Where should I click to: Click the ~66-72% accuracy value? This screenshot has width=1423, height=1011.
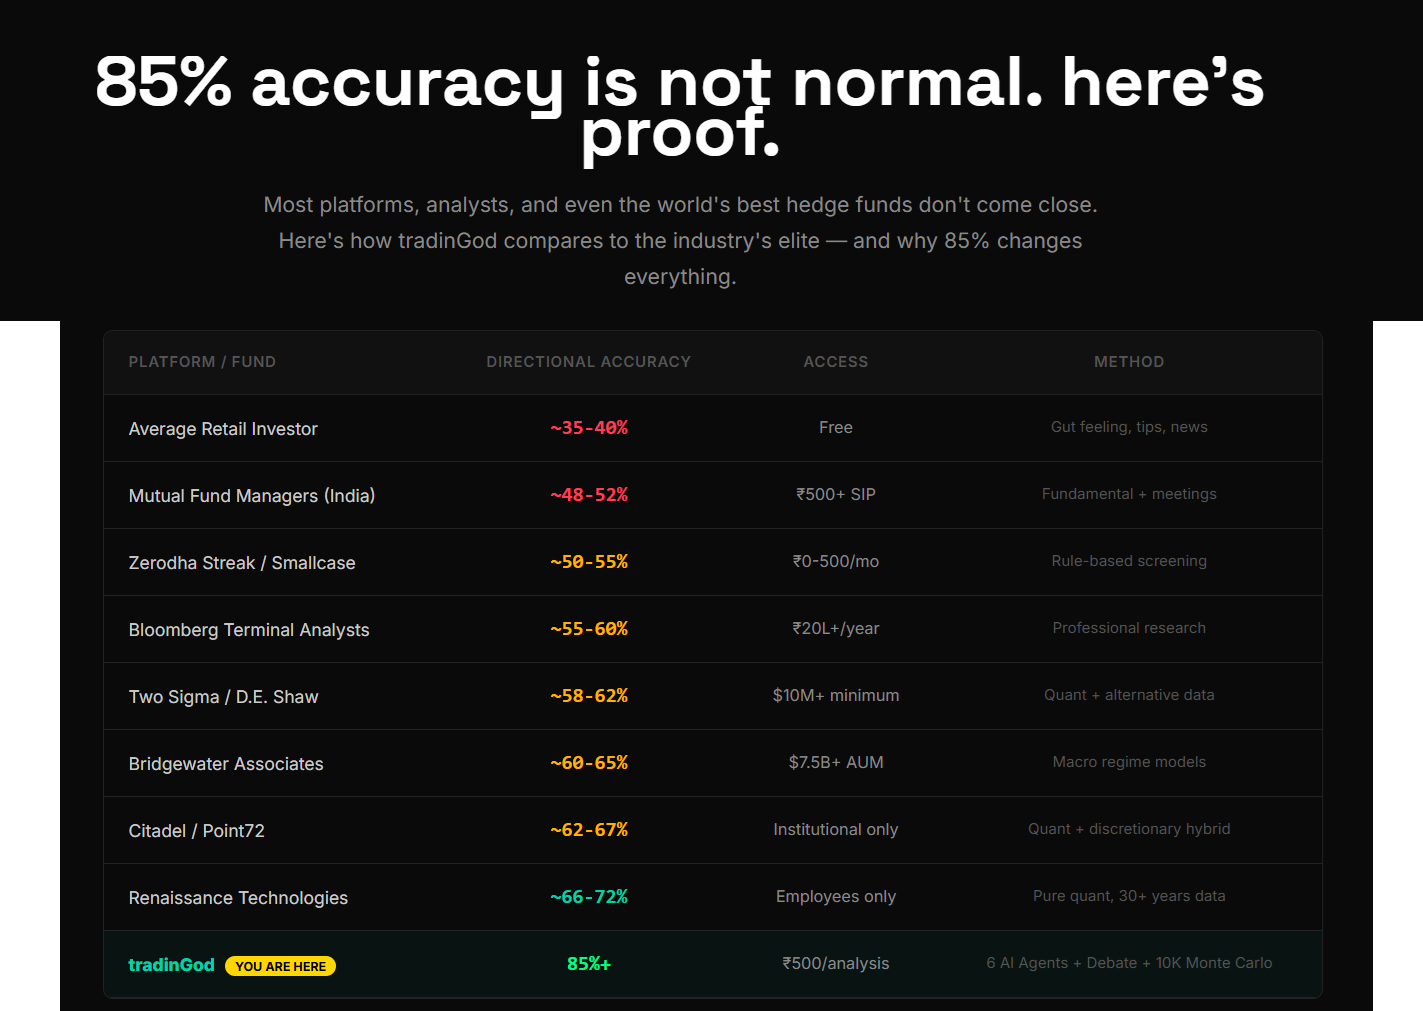(x=588, y=897)
